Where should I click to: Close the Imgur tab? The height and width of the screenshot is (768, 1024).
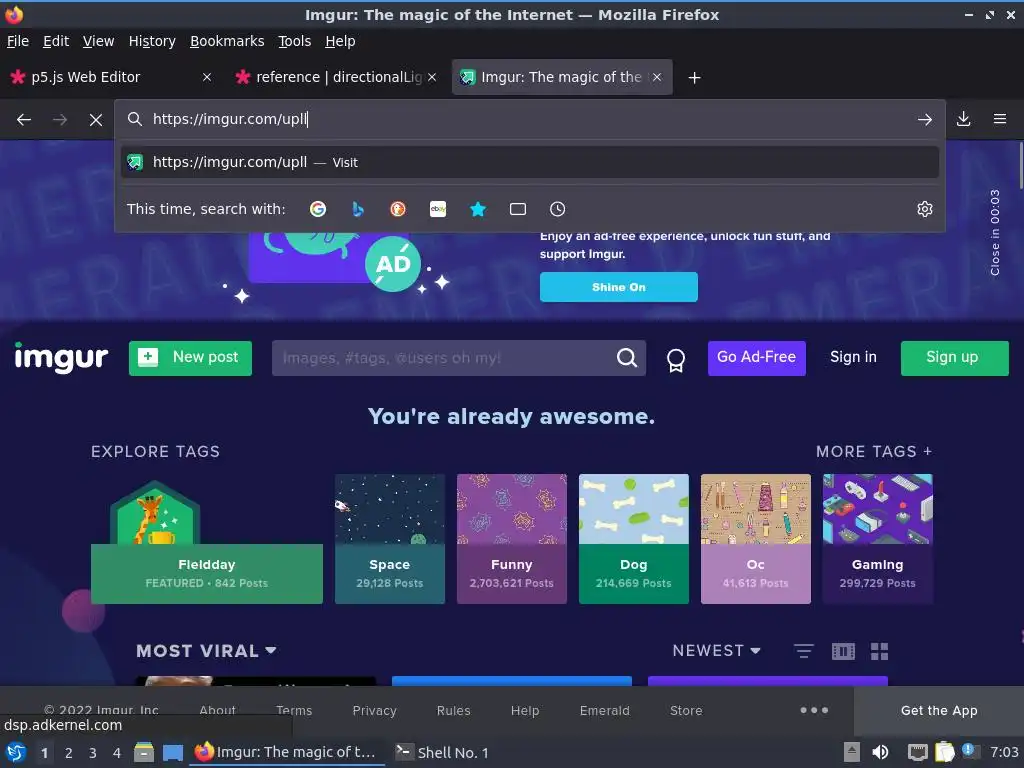click(x=657, y=77)
